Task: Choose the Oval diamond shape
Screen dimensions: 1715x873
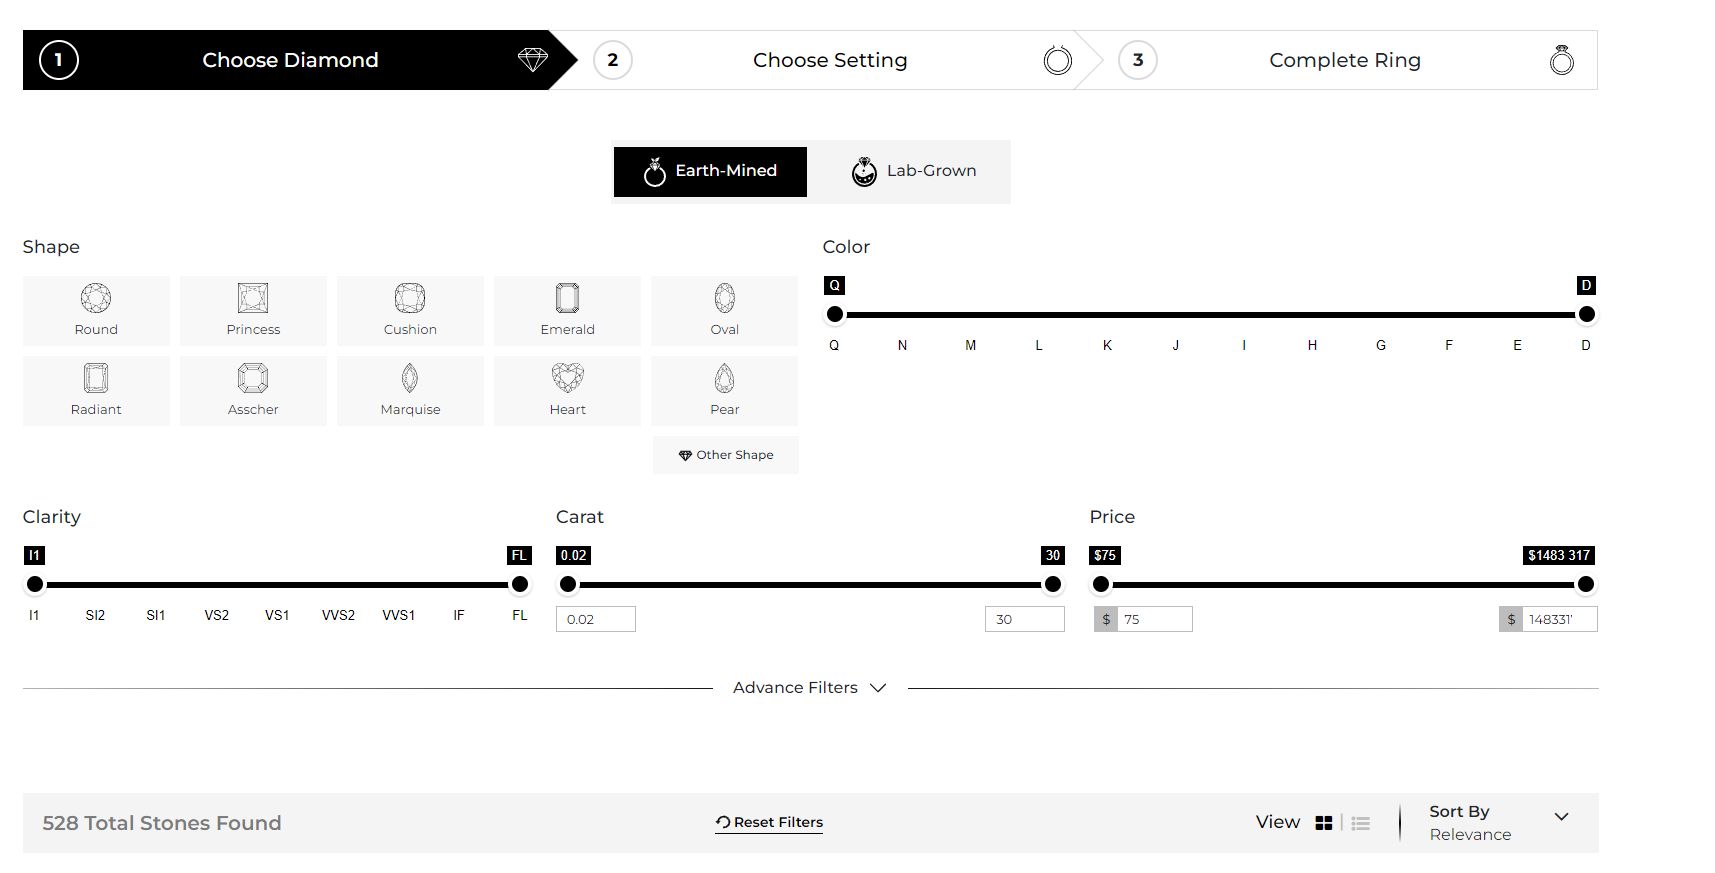Action: click(x=724, y=311)
